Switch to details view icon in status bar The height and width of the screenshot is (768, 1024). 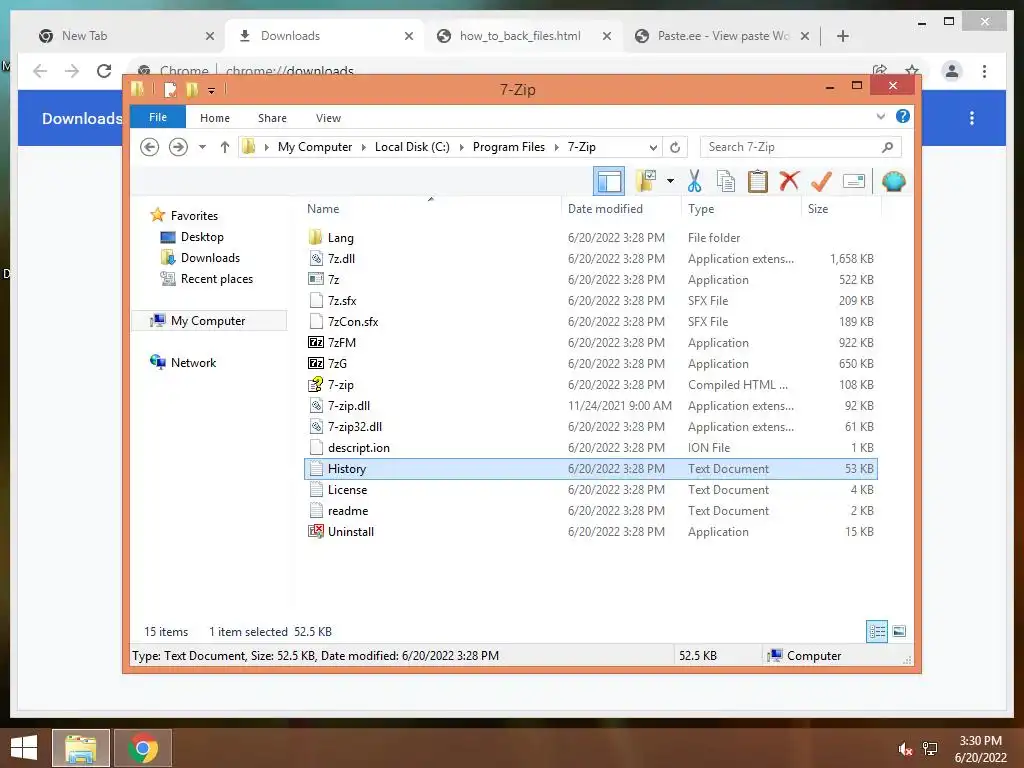click(x=877, y=631)
